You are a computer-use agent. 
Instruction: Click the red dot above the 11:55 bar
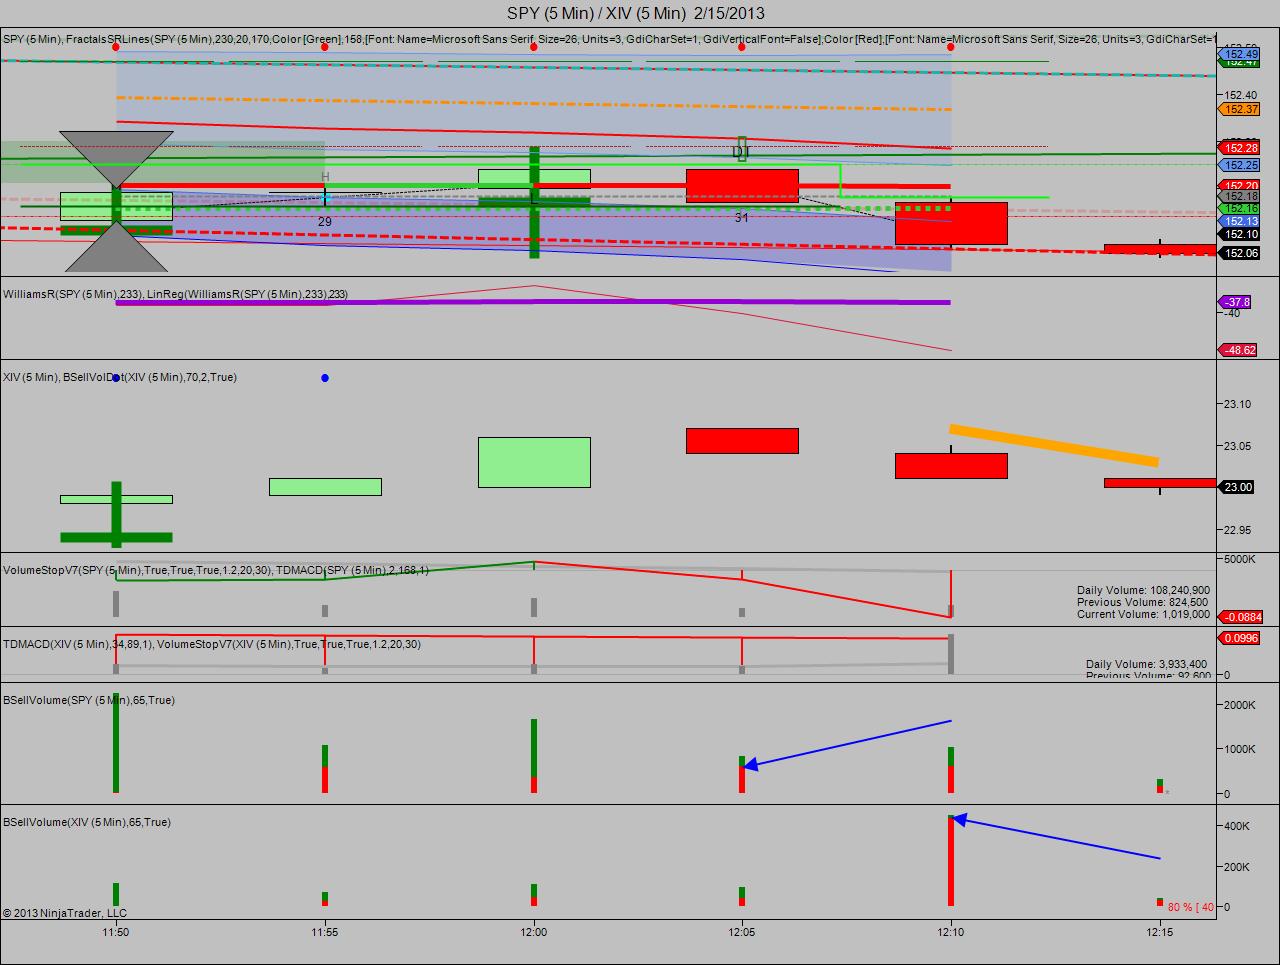click(325, 47)
